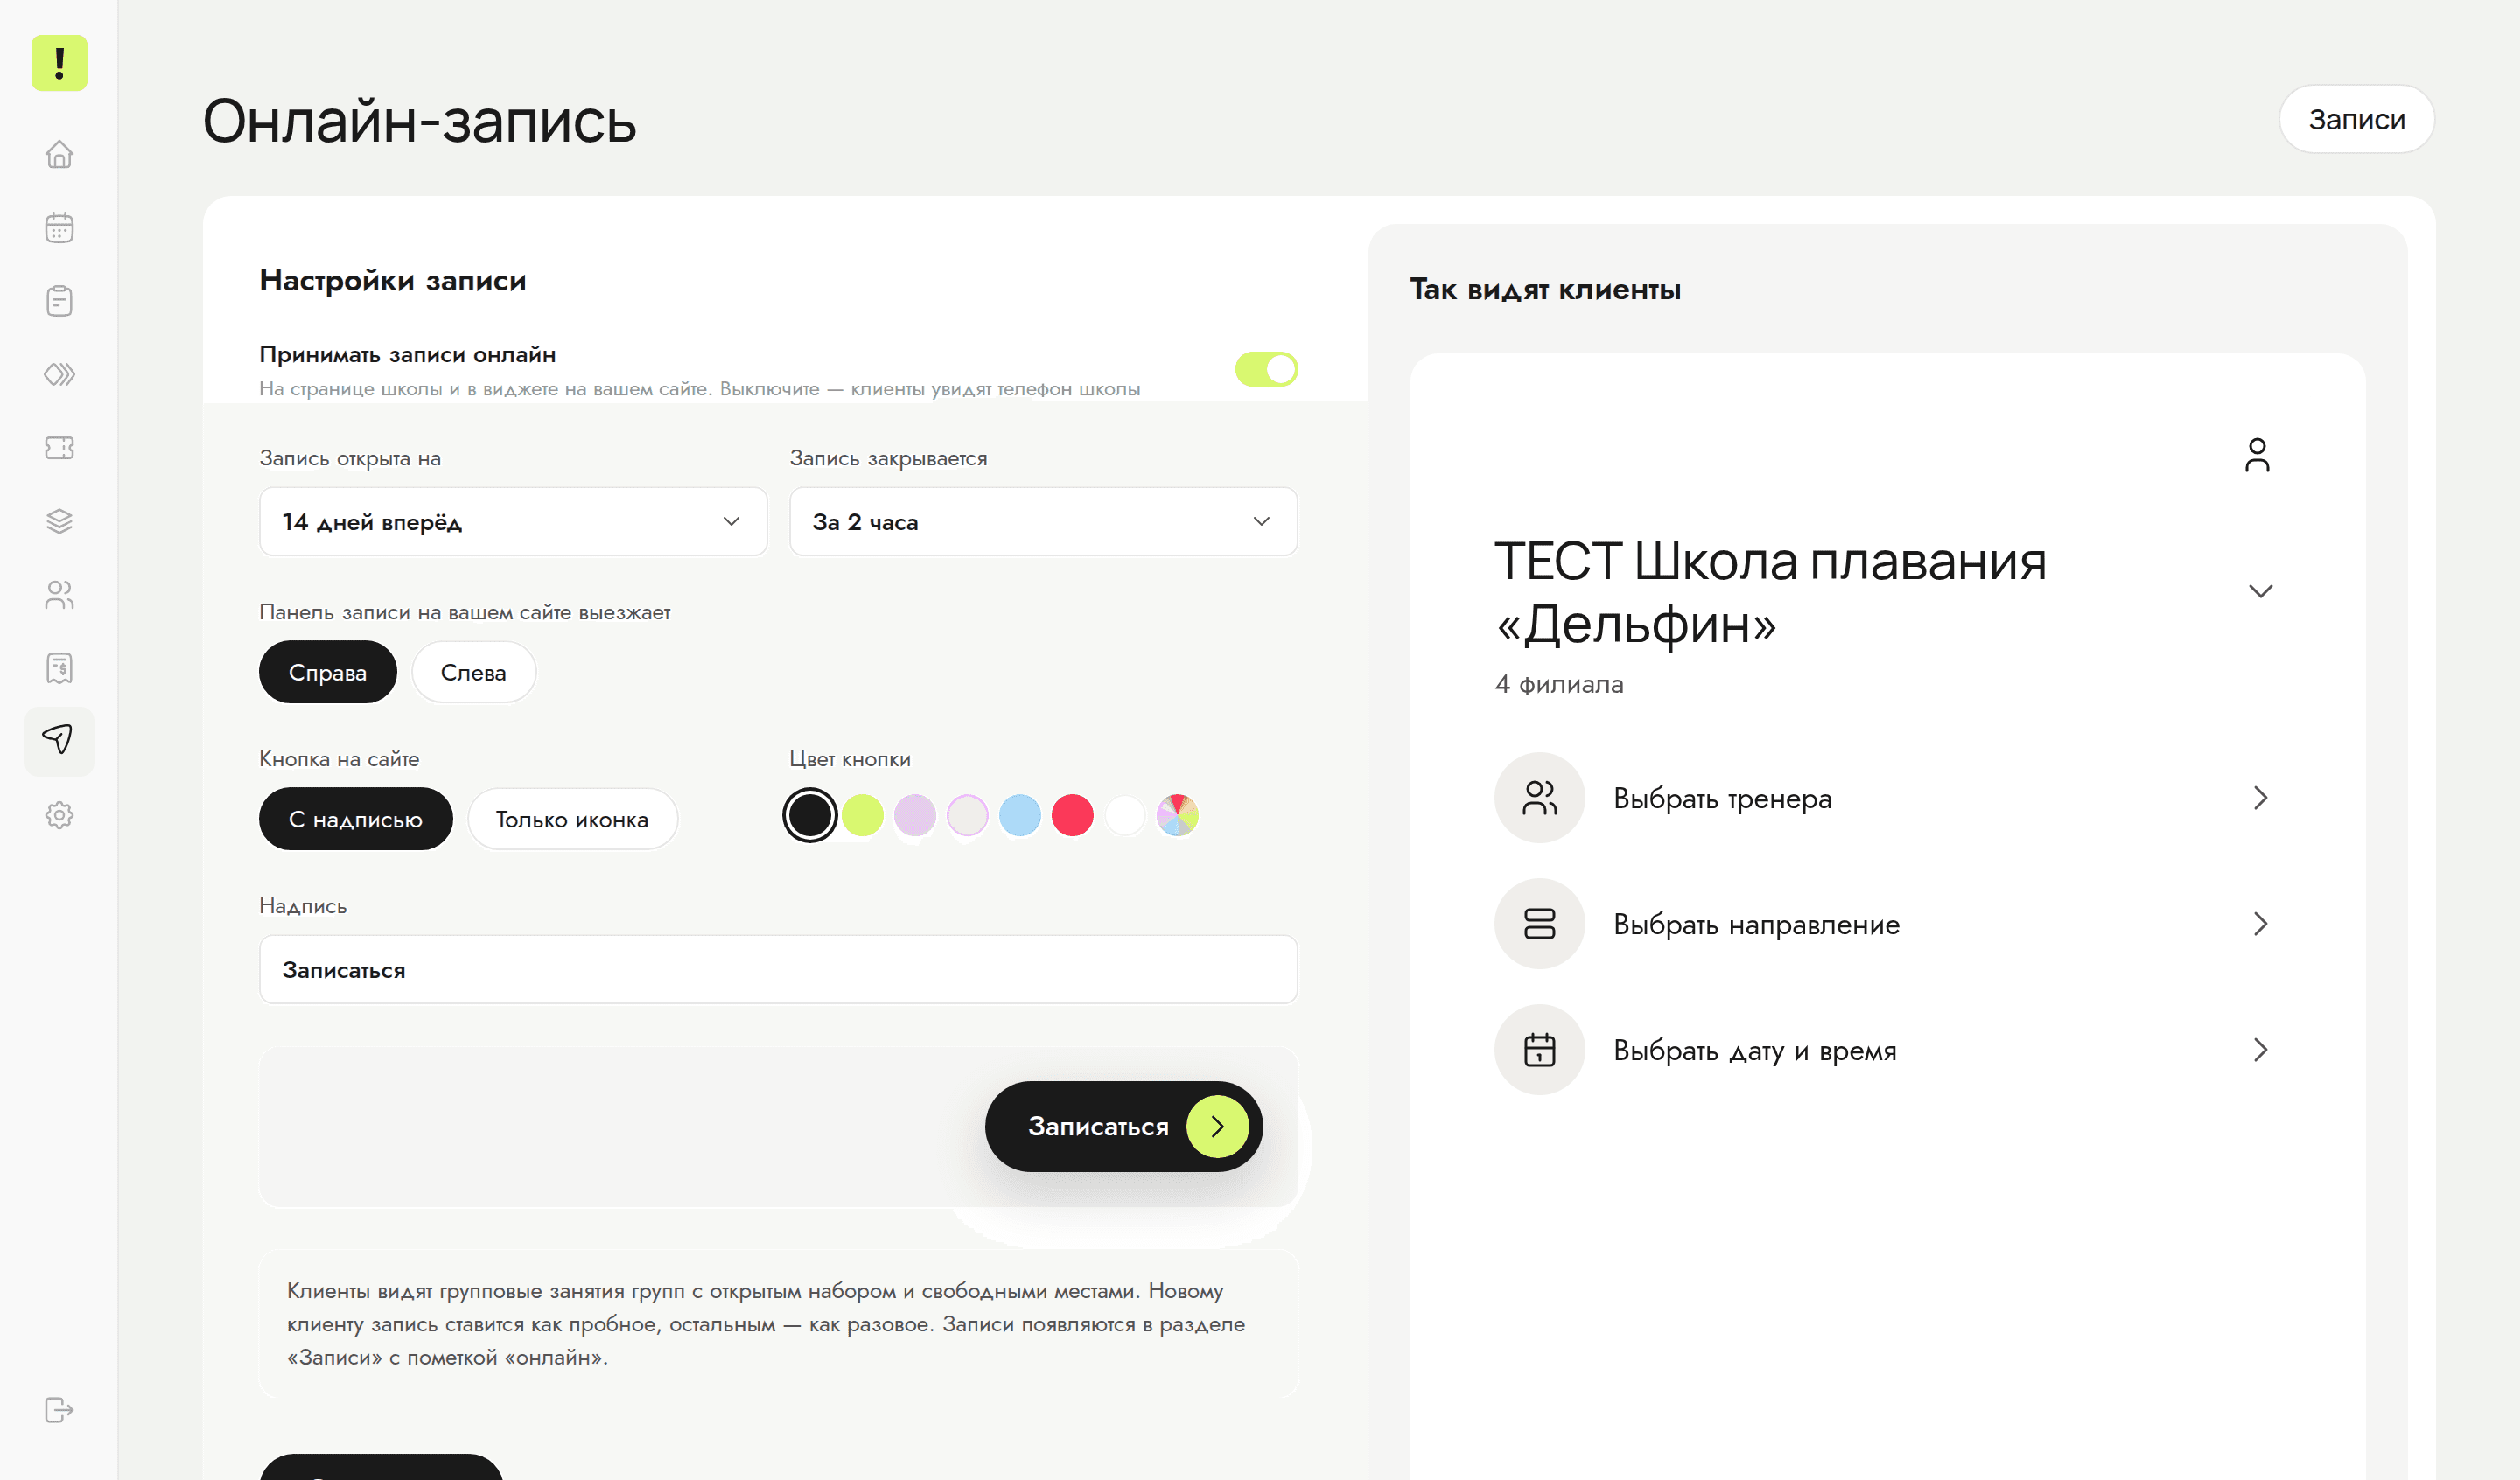Viewport: 2520px width, 1480px height.
Task: Select the Справа panel position option
Action: point(327,672)
